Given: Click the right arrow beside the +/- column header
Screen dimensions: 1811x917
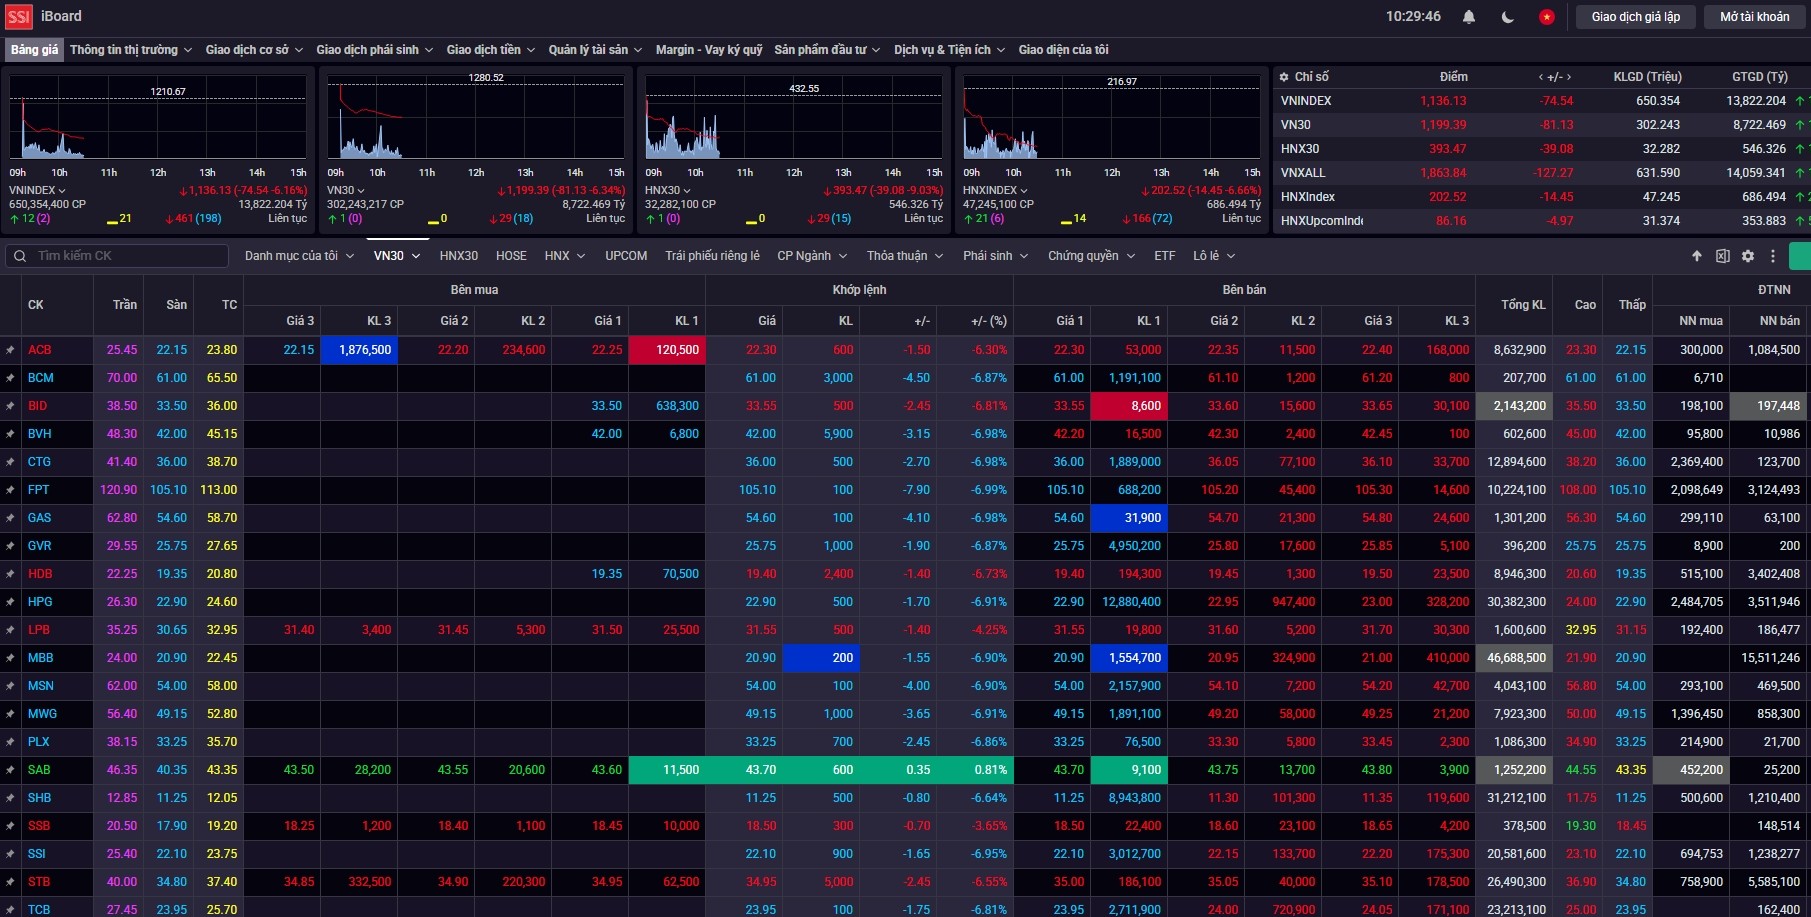Looking at the screenshot, I should [1569, 77].
